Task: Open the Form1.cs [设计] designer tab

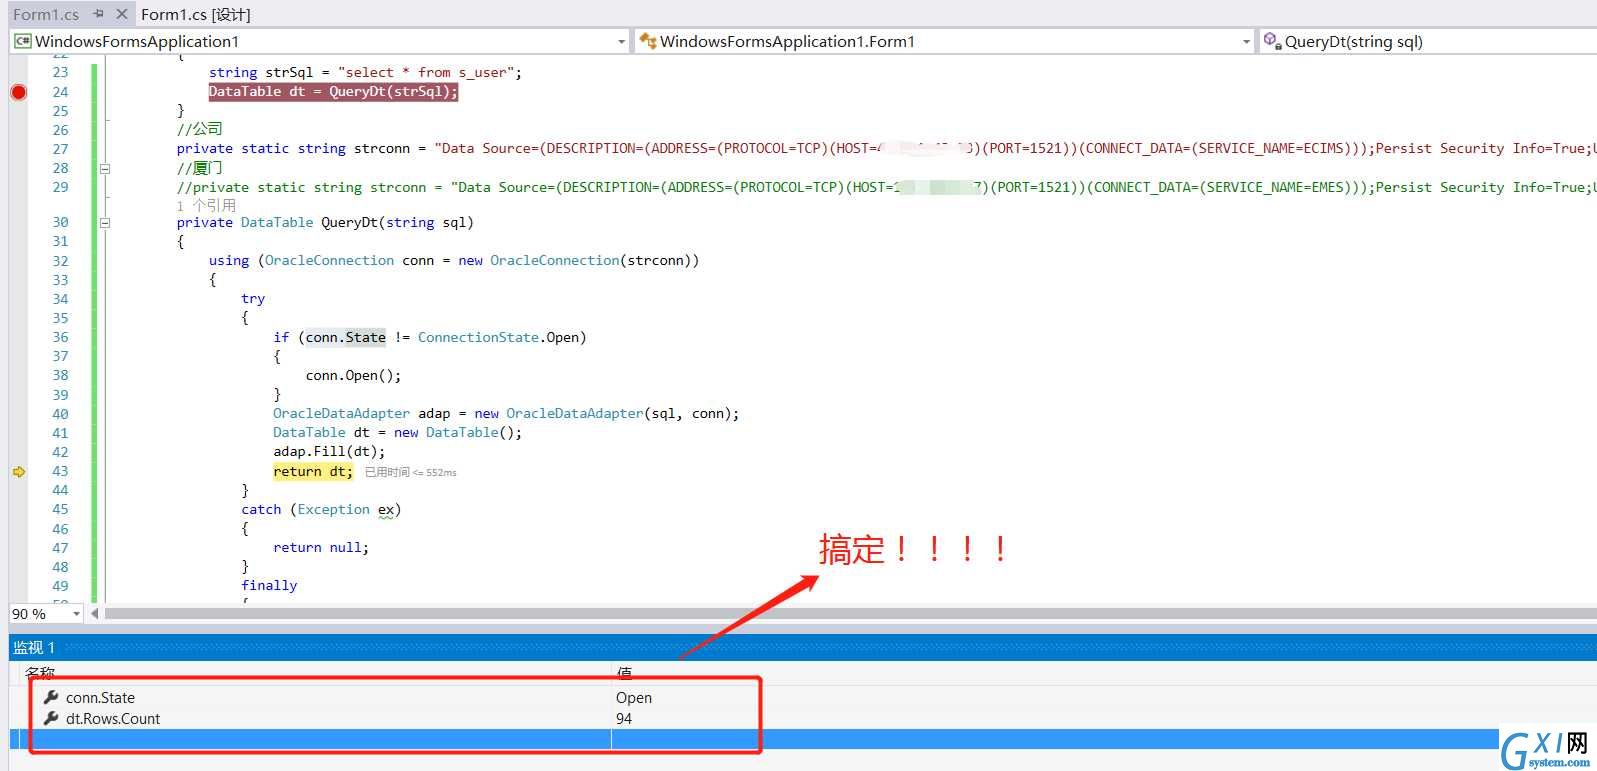Action: pyautogui.click(x=195, y=14)
